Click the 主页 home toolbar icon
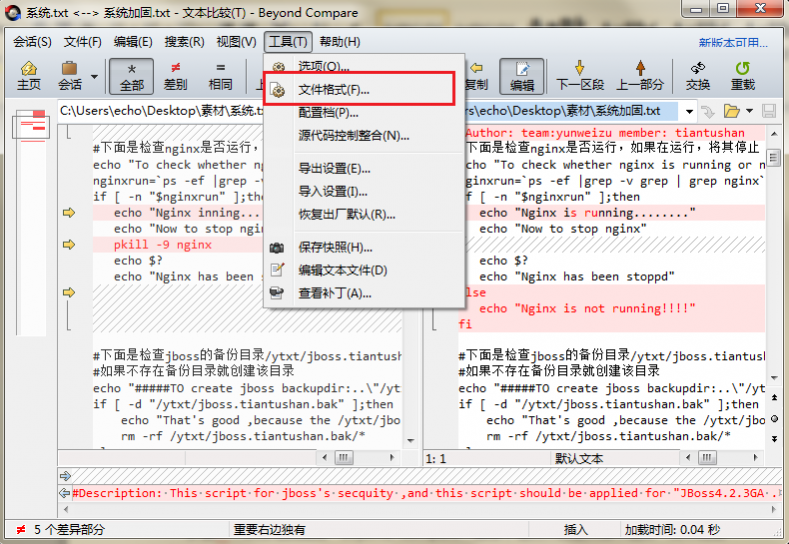 29,75
